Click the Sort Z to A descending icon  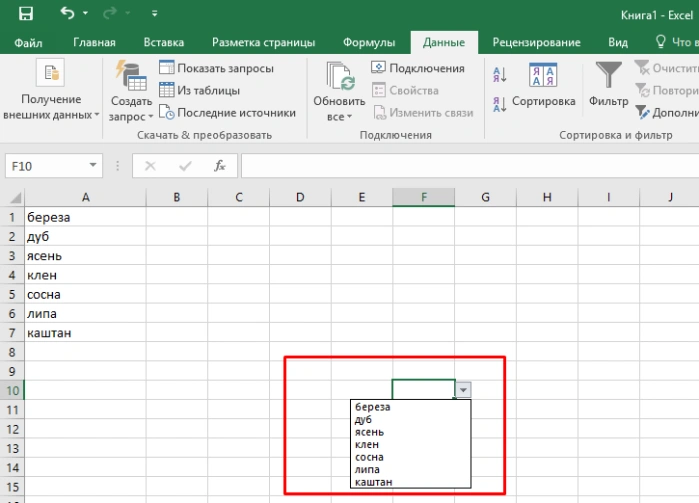point(500,104)
